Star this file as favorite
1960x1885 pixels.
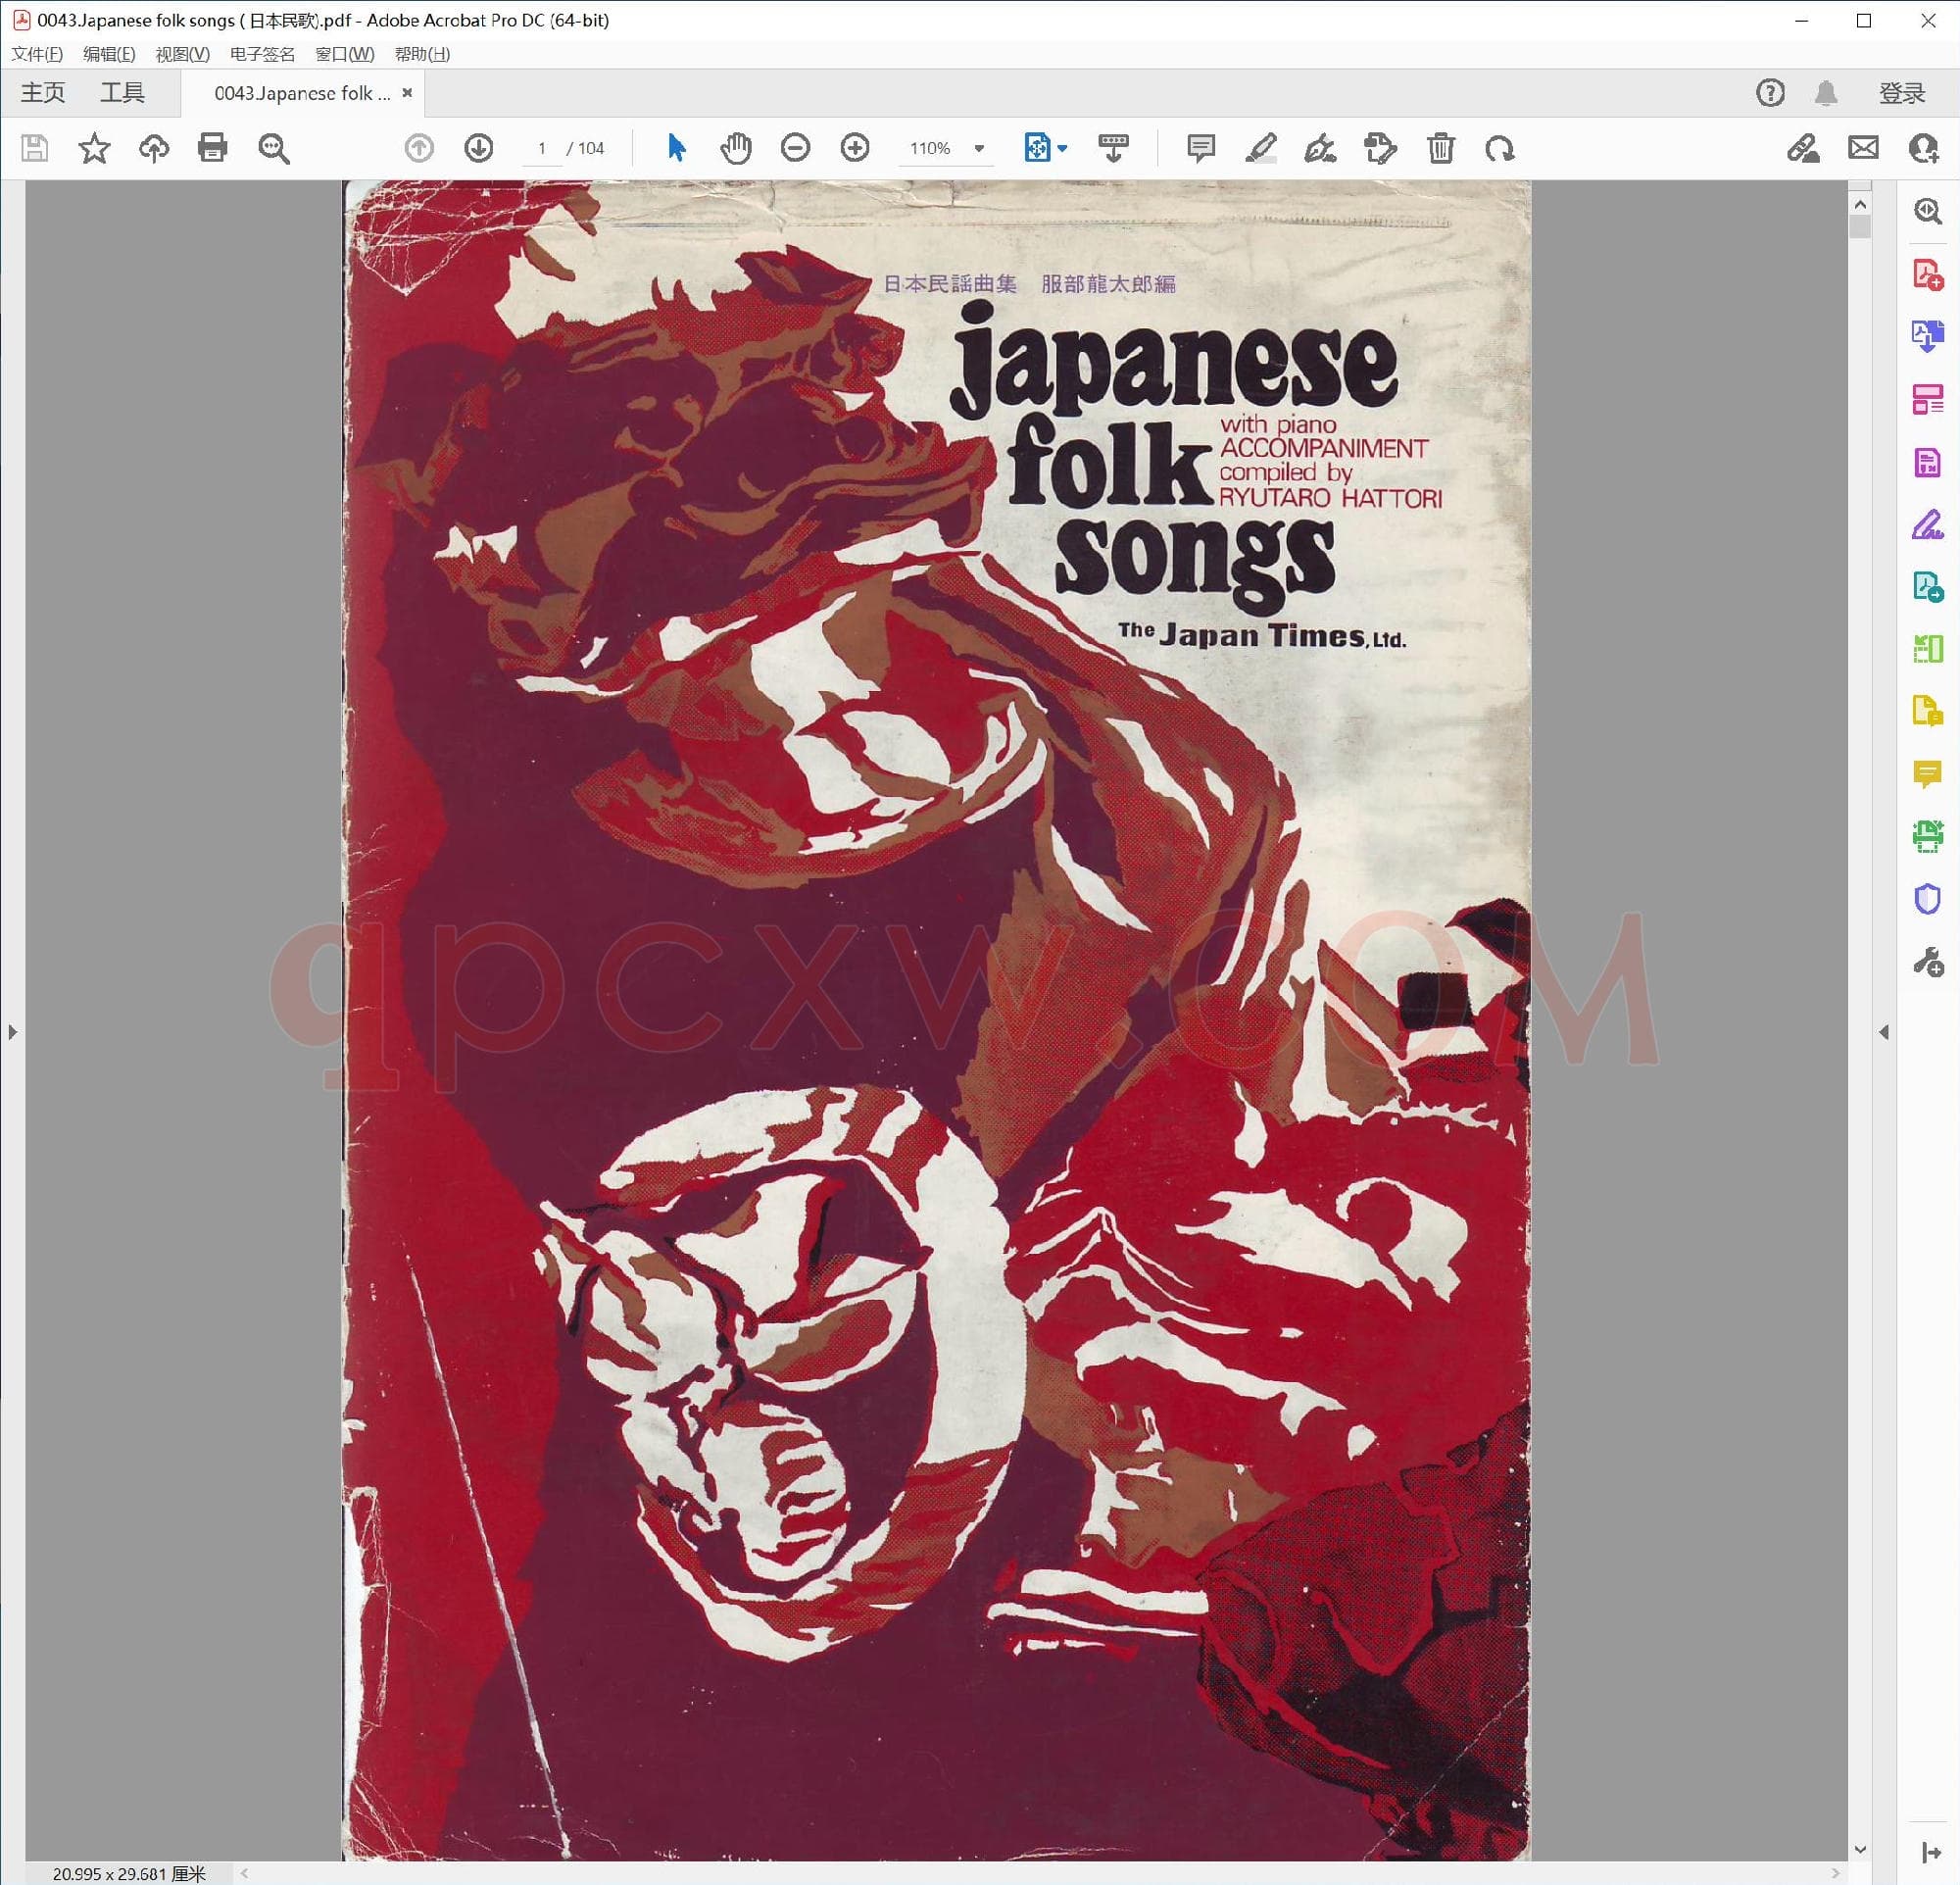pos(94,148)
